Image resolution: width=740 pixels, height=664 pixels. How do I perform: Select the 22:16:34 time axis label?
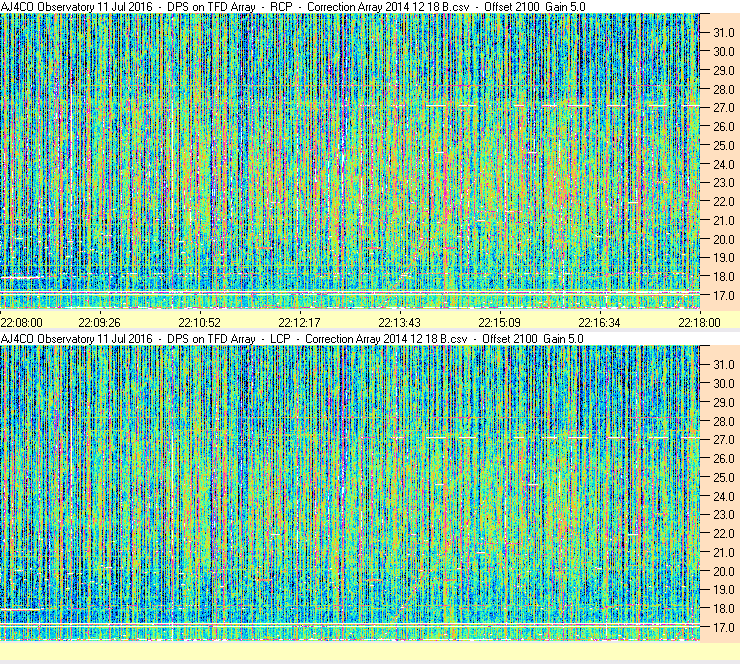(599, 322)
